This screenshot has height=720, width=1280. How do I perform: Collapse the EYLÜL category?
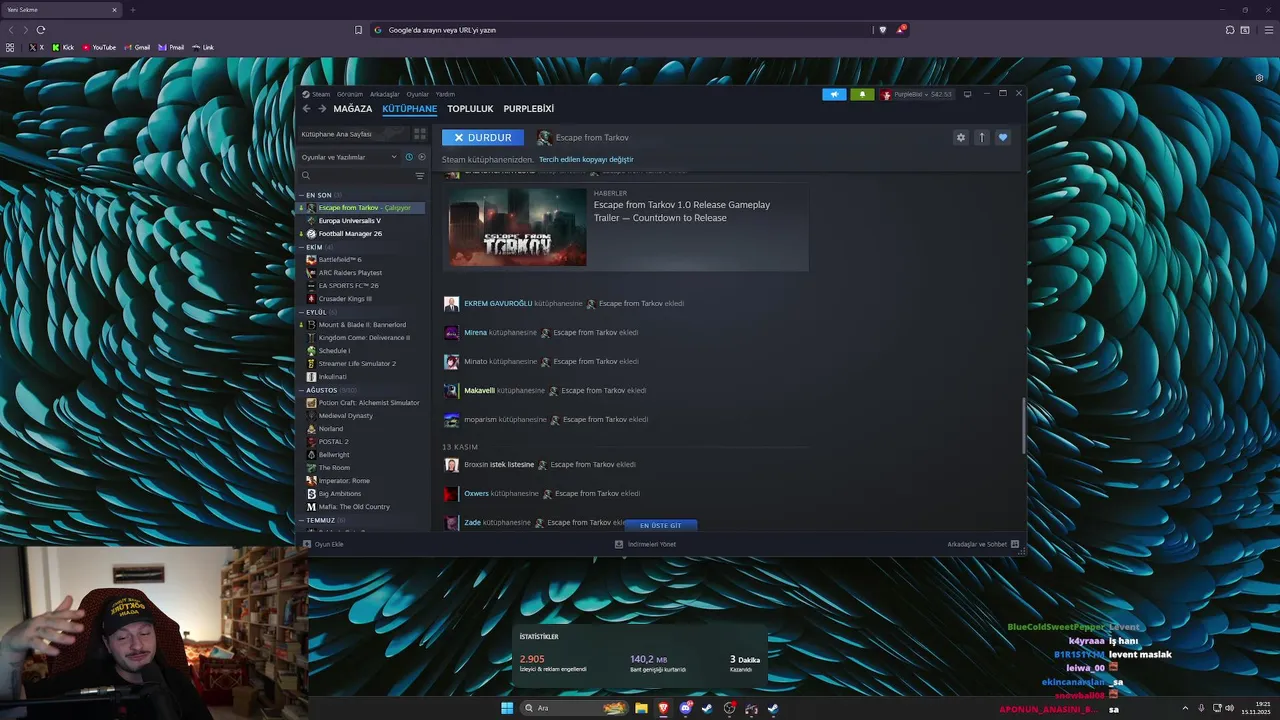point(301,312)
